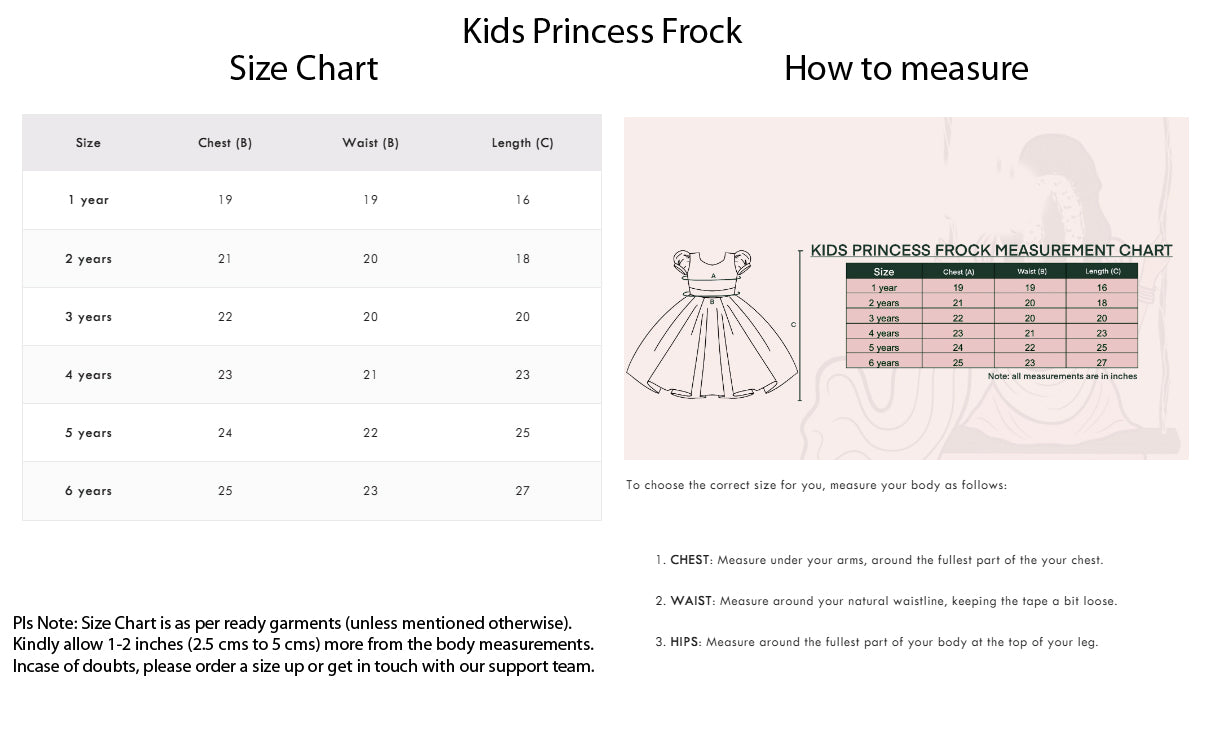The image size is (1210, 748).
Task: Select the "Size Chart" heading
Action: pos(303,68)
